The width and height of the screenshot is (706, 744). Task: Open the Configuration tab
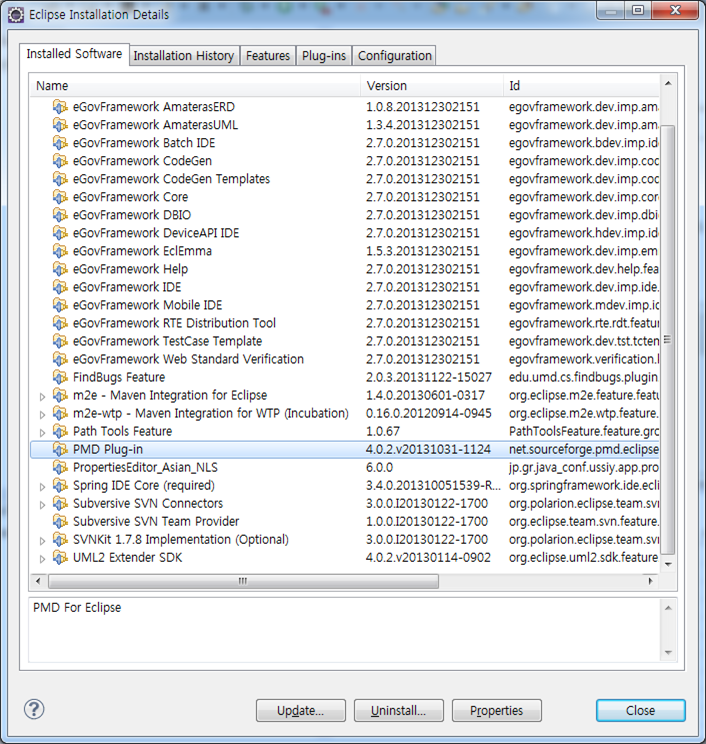point(395,56)
